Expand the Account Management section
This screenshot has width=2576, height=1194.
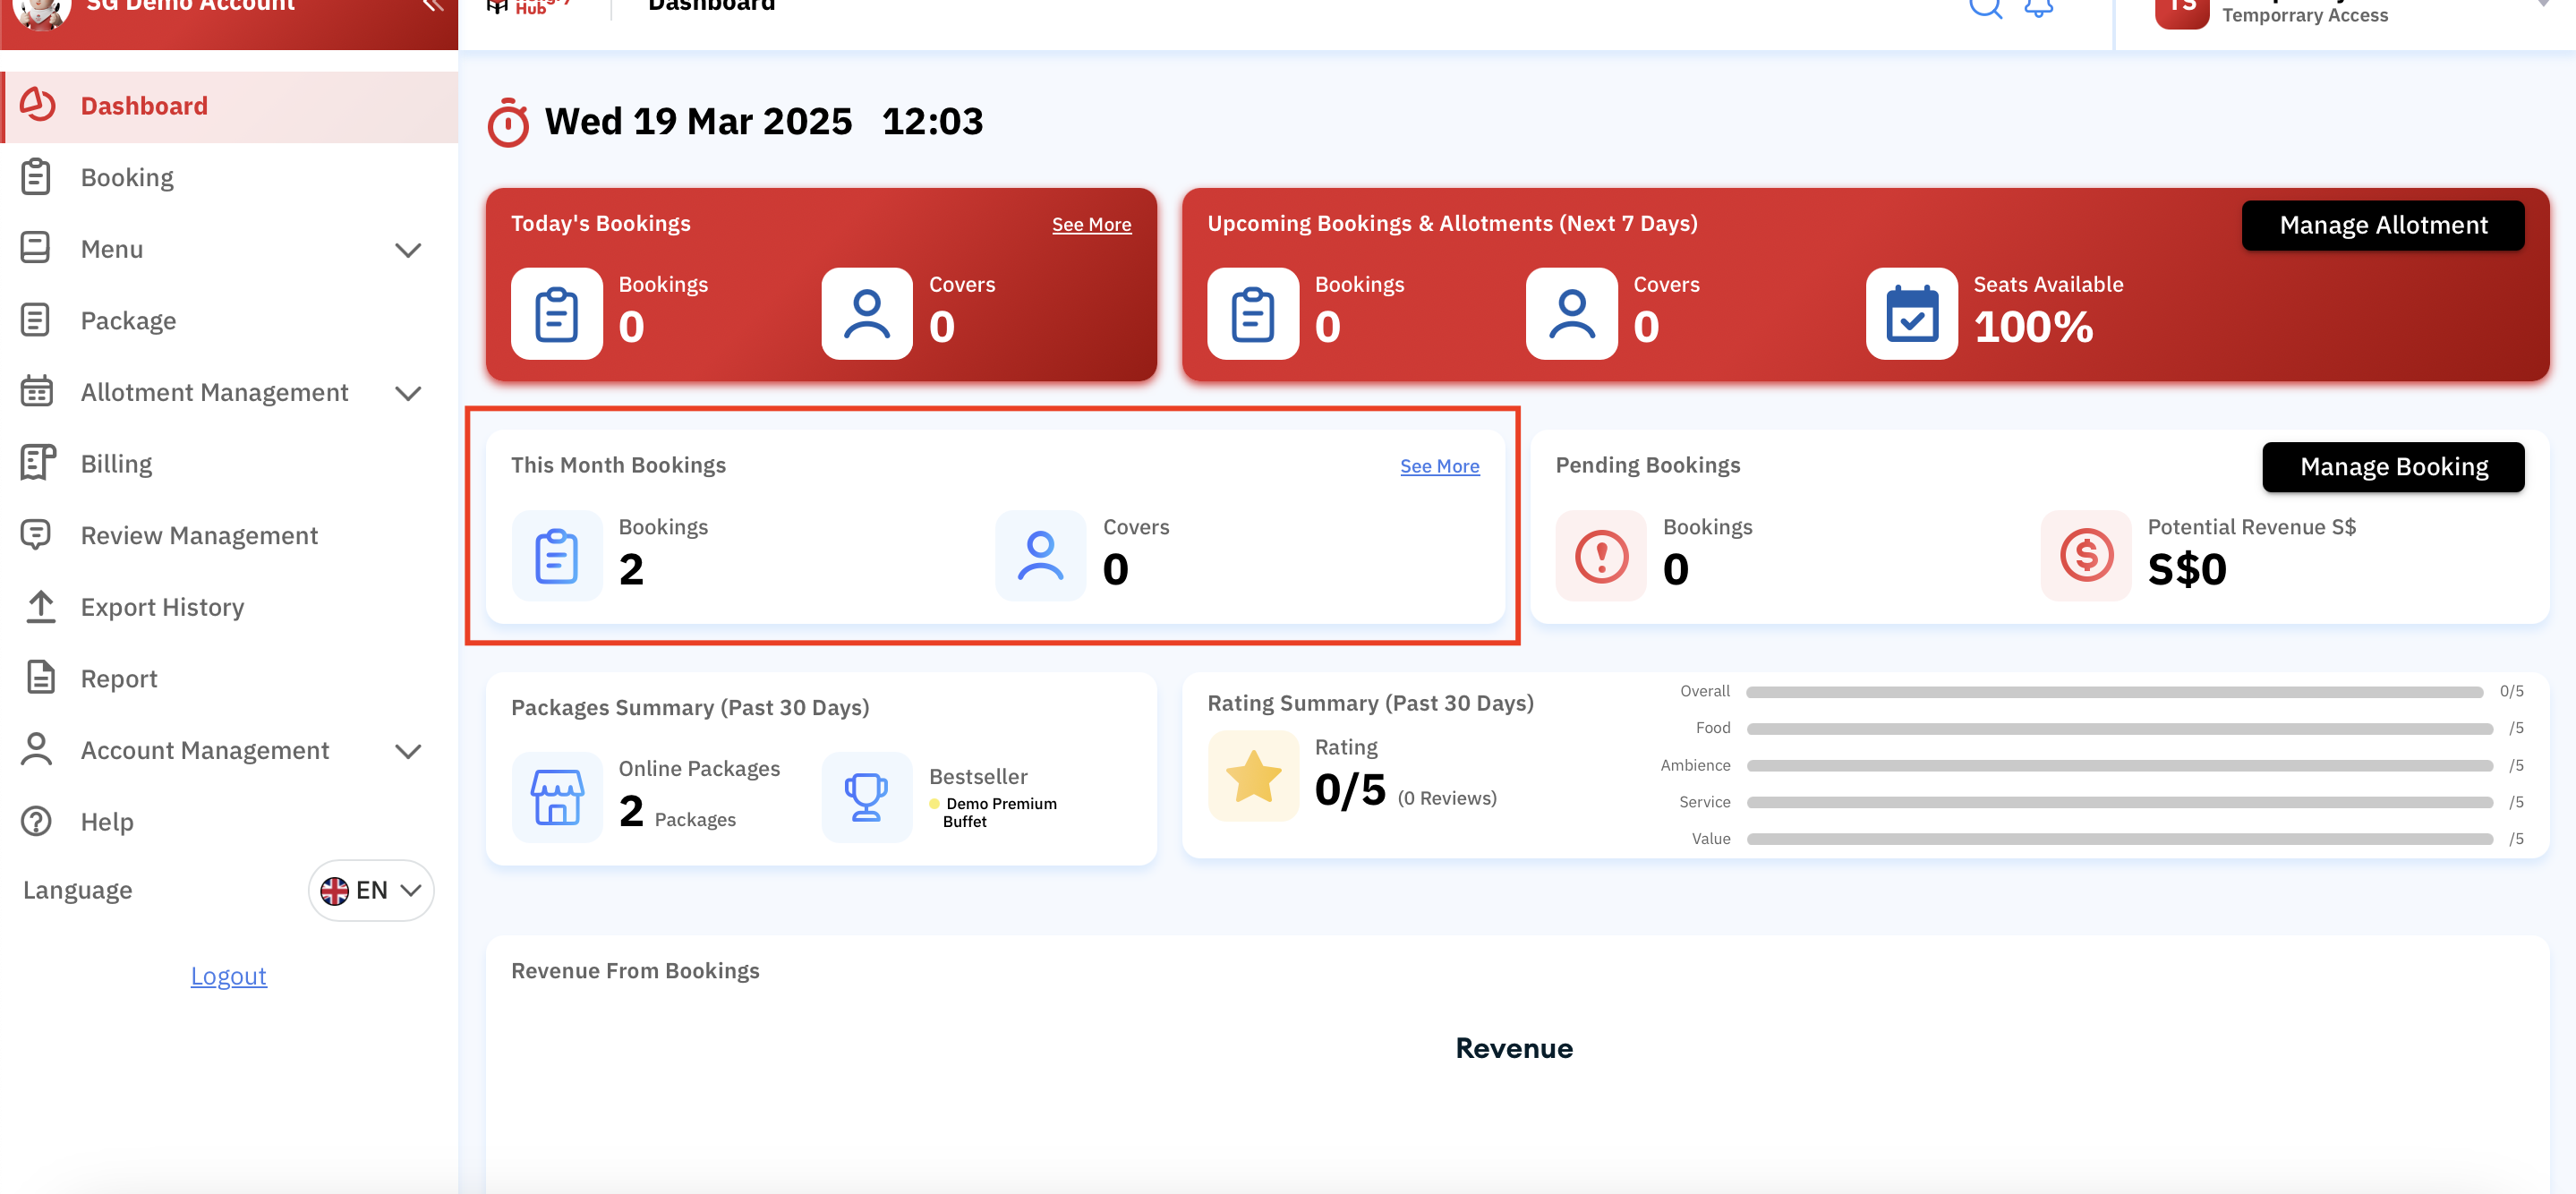408,751
